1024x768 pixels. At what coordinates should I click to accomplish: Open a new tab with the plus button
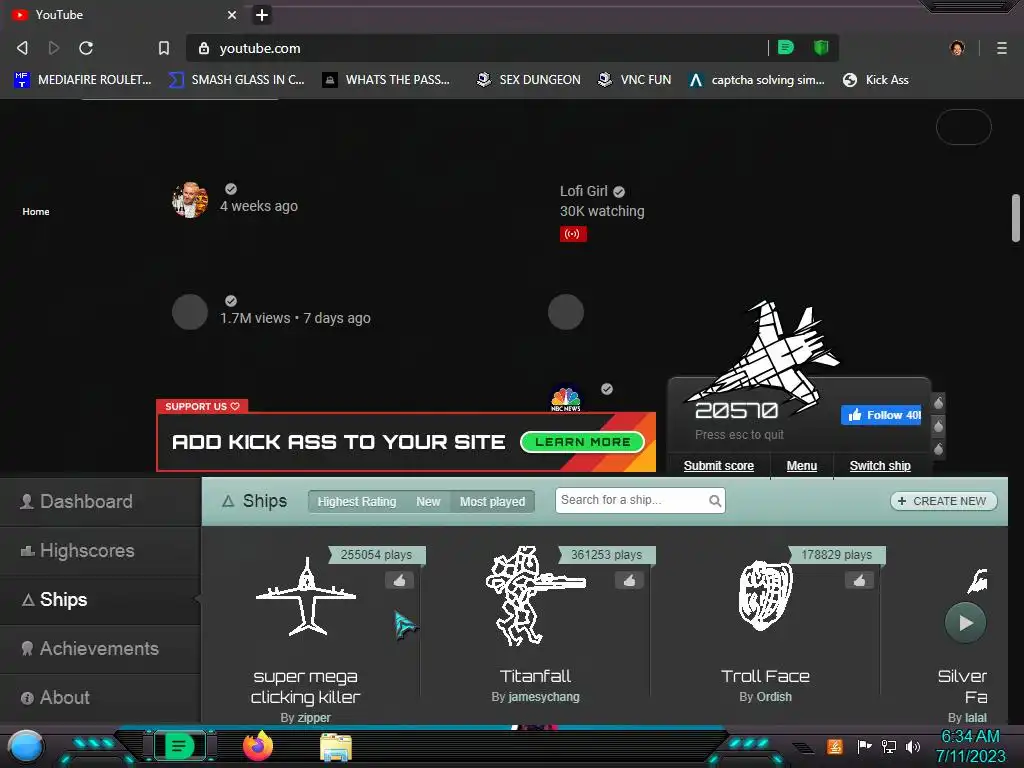coord(262,14)
